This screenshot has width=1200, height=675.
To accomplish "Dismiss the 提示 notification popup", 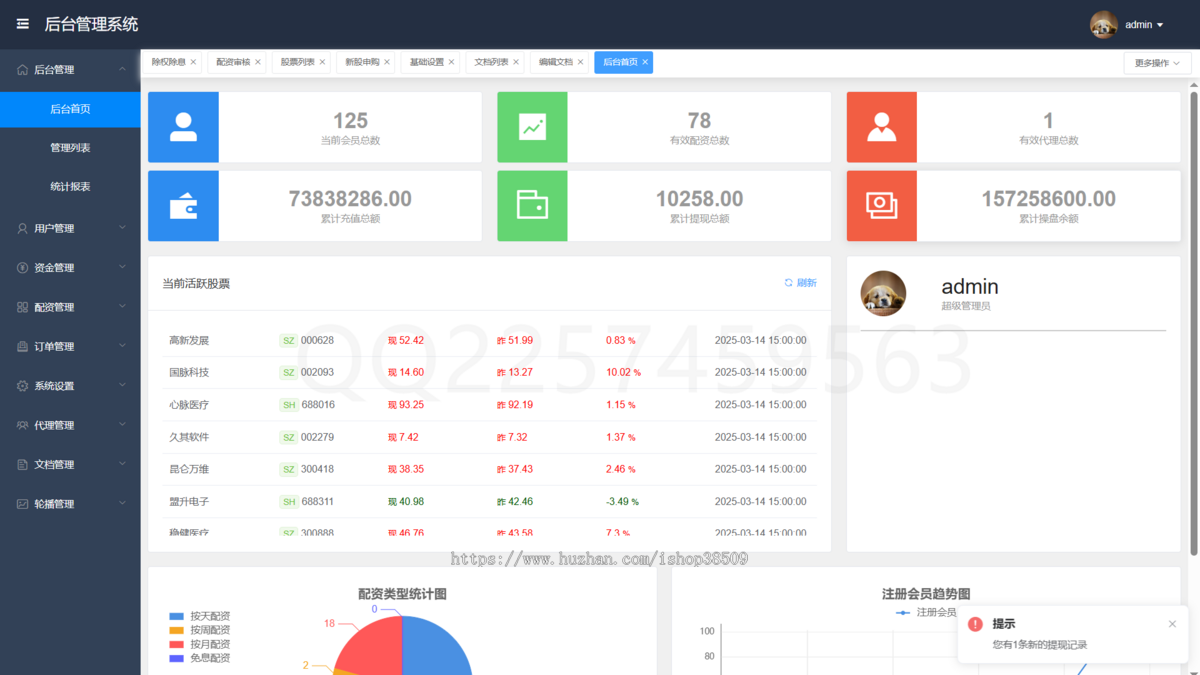I will [1172, 624].
